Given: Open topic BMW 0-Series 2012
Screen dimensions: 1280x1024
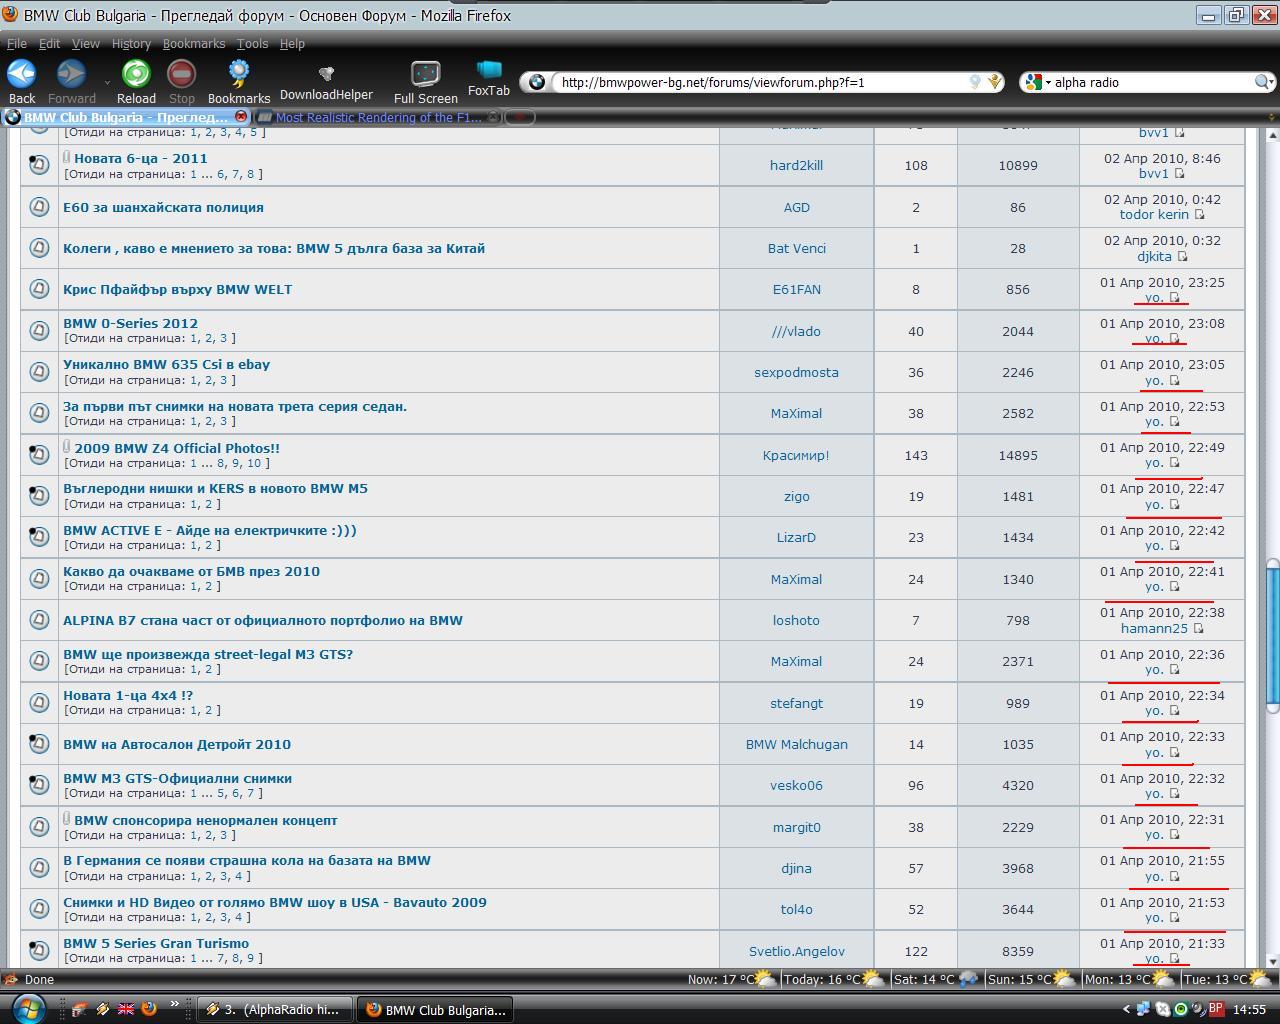Looking at the screenshot, I should [130, 323].
